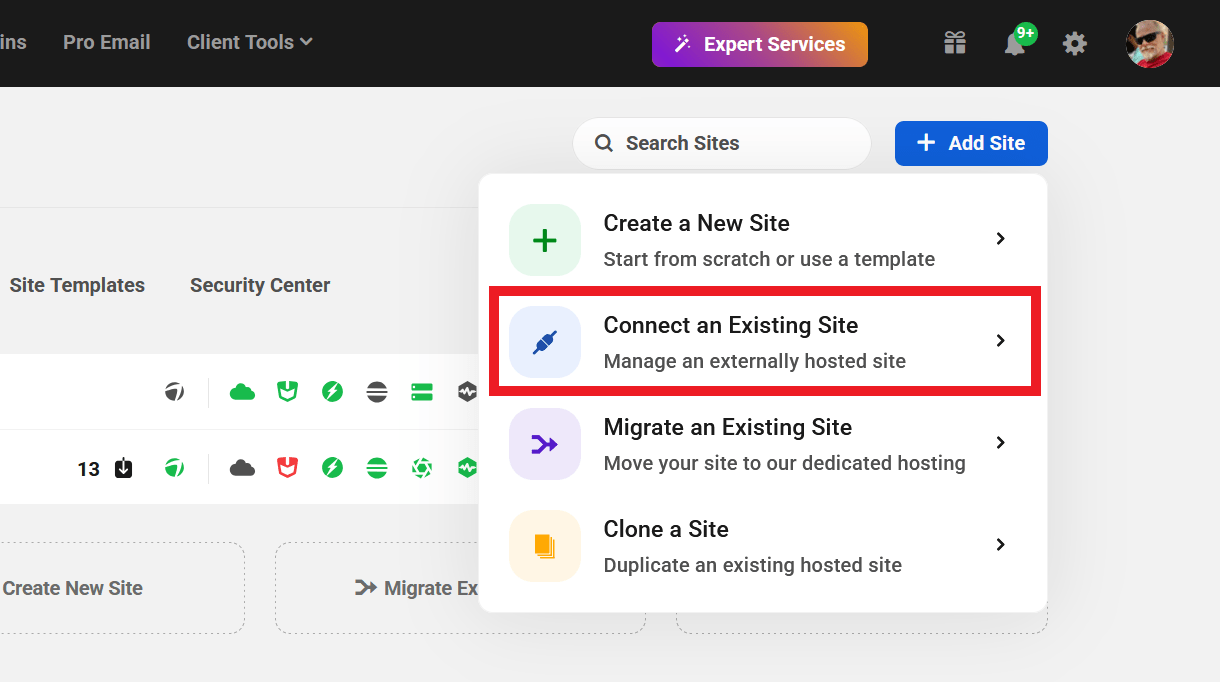
Task: Open the Pro Email menu item
Action: click(x=106, y=42)
